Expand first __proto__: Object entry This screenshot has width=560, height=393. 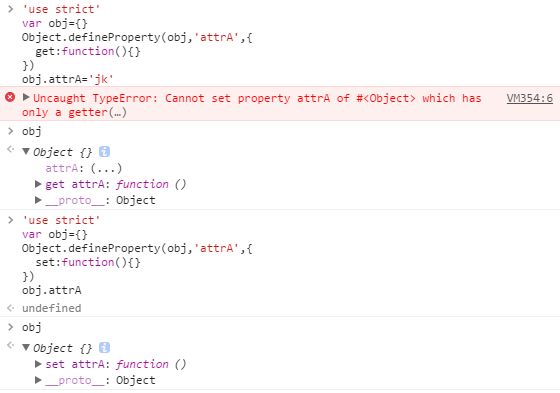coord(38,200)
